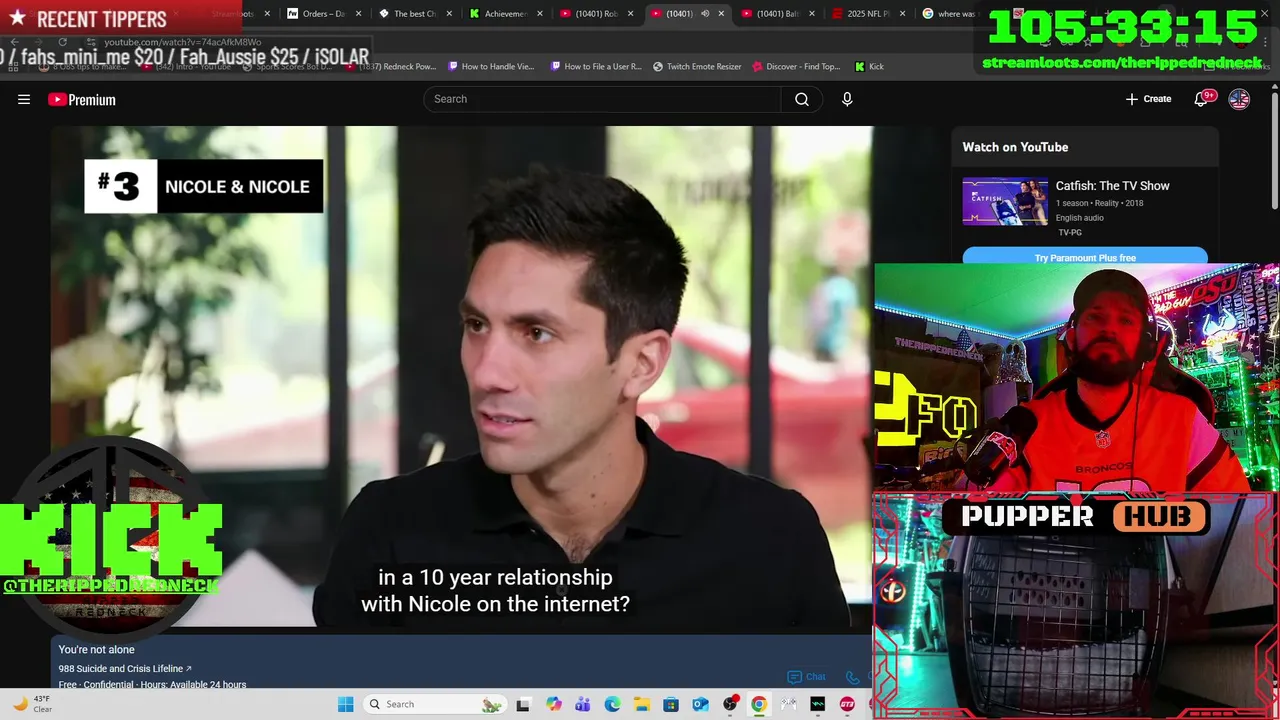
Task: Open How to File a User R... bookmark
Action: point(596,67)
